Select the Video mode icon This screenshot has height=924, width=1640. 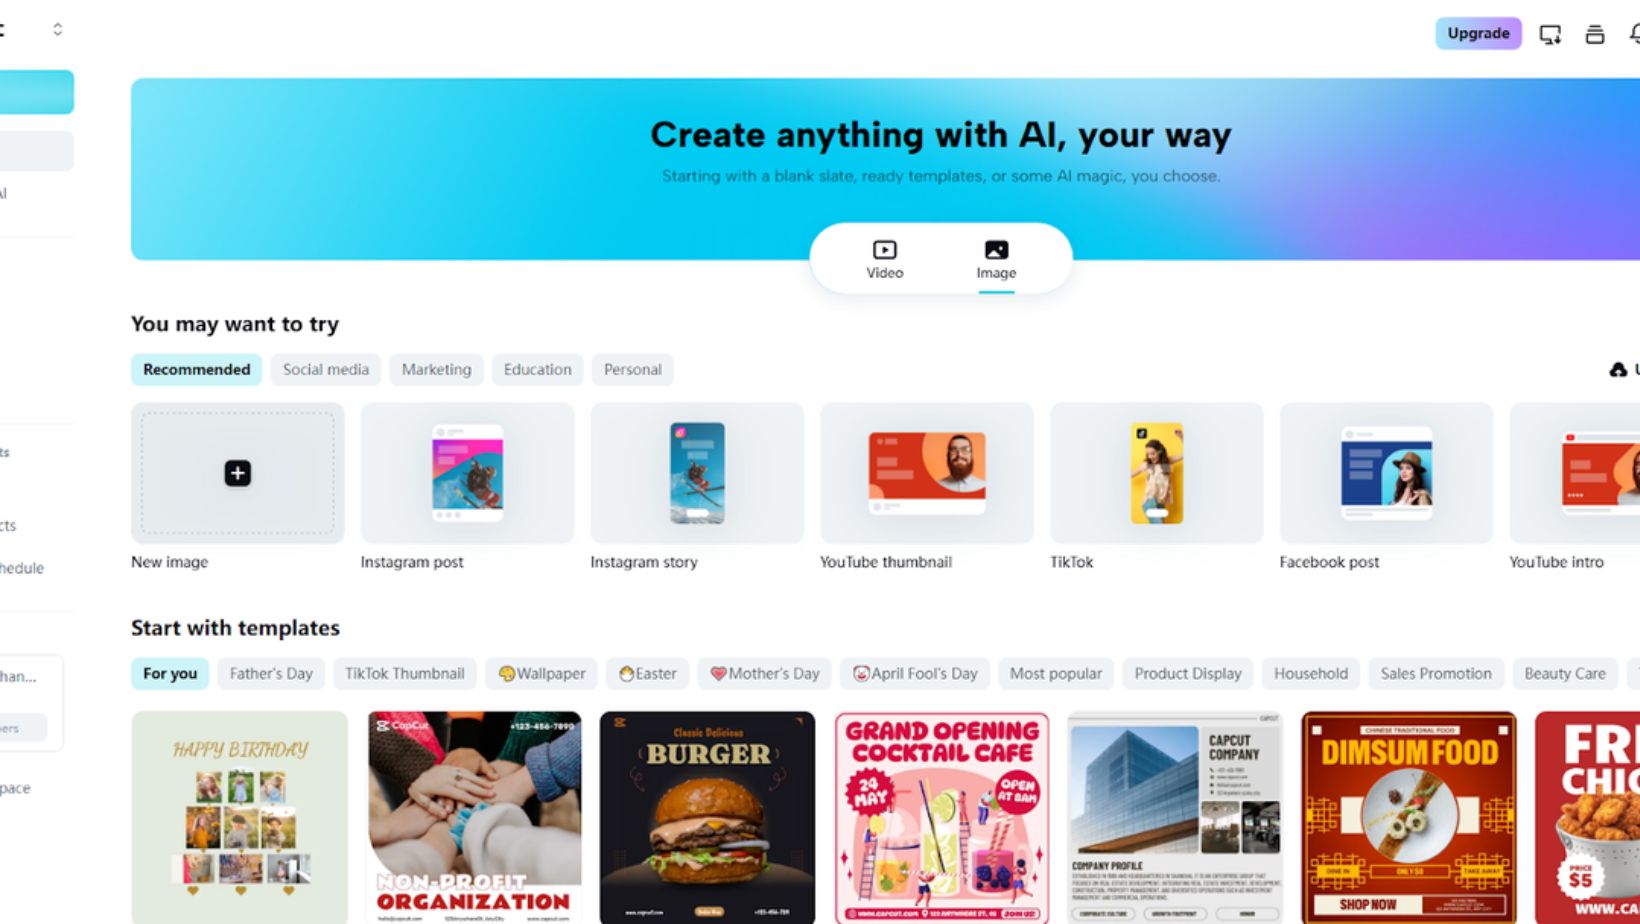[885, 250]
